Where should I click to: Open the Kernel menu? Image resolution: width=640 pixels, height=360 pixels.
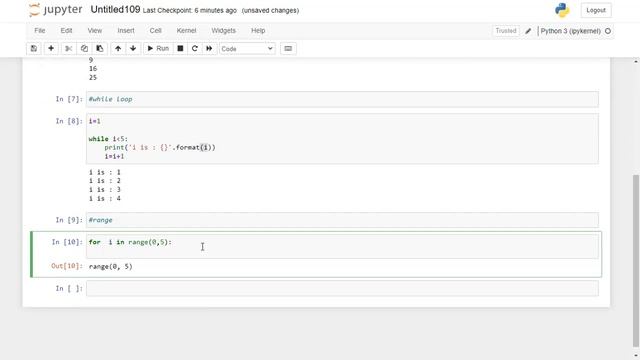(187, 31)
